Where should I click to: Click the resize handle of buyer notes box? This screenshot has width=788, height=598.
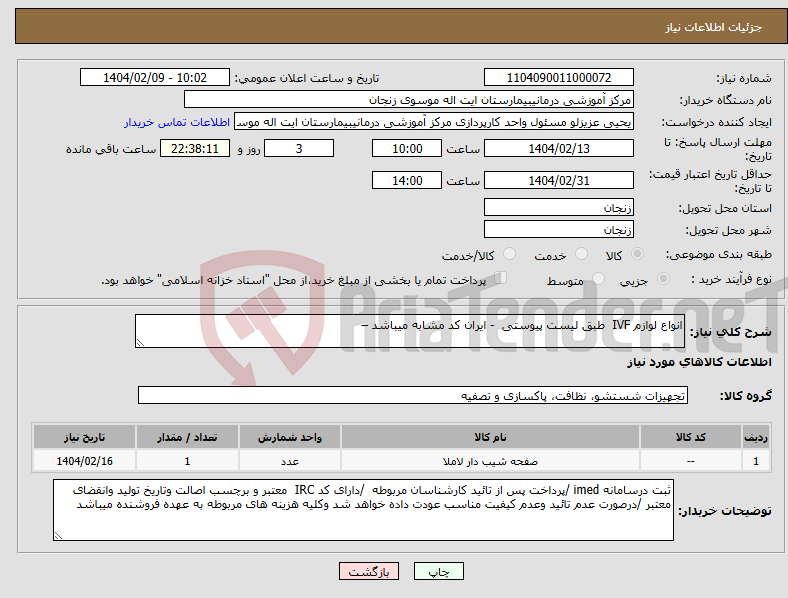click(58, 536)
